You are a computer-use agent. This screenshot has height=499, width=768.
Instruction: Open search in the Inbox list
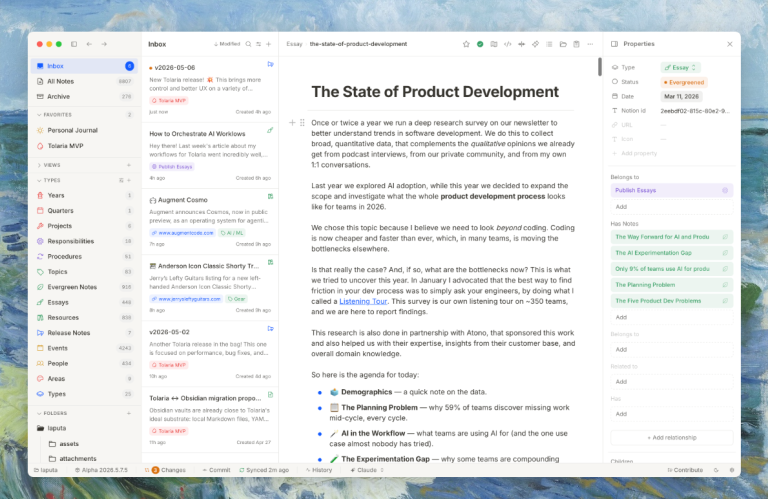(x=248, y=44)
